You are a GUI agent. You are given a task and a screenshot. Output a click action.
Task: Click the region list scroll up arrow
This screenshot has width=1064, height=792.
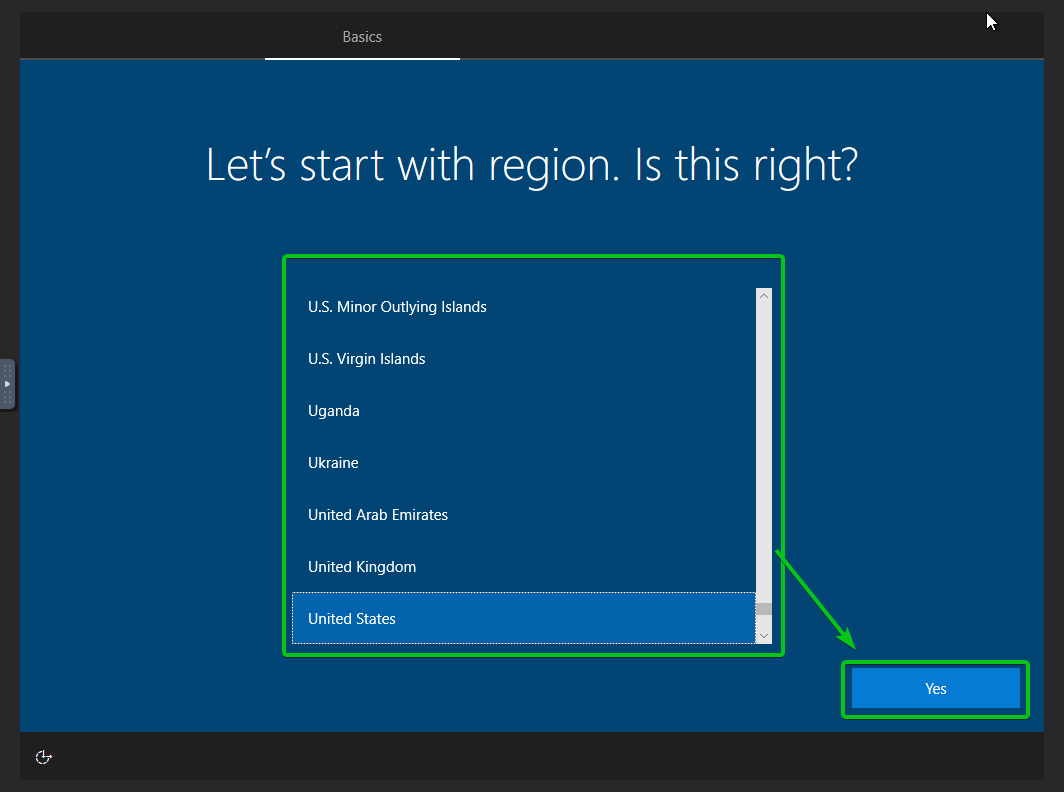(764, 296)
